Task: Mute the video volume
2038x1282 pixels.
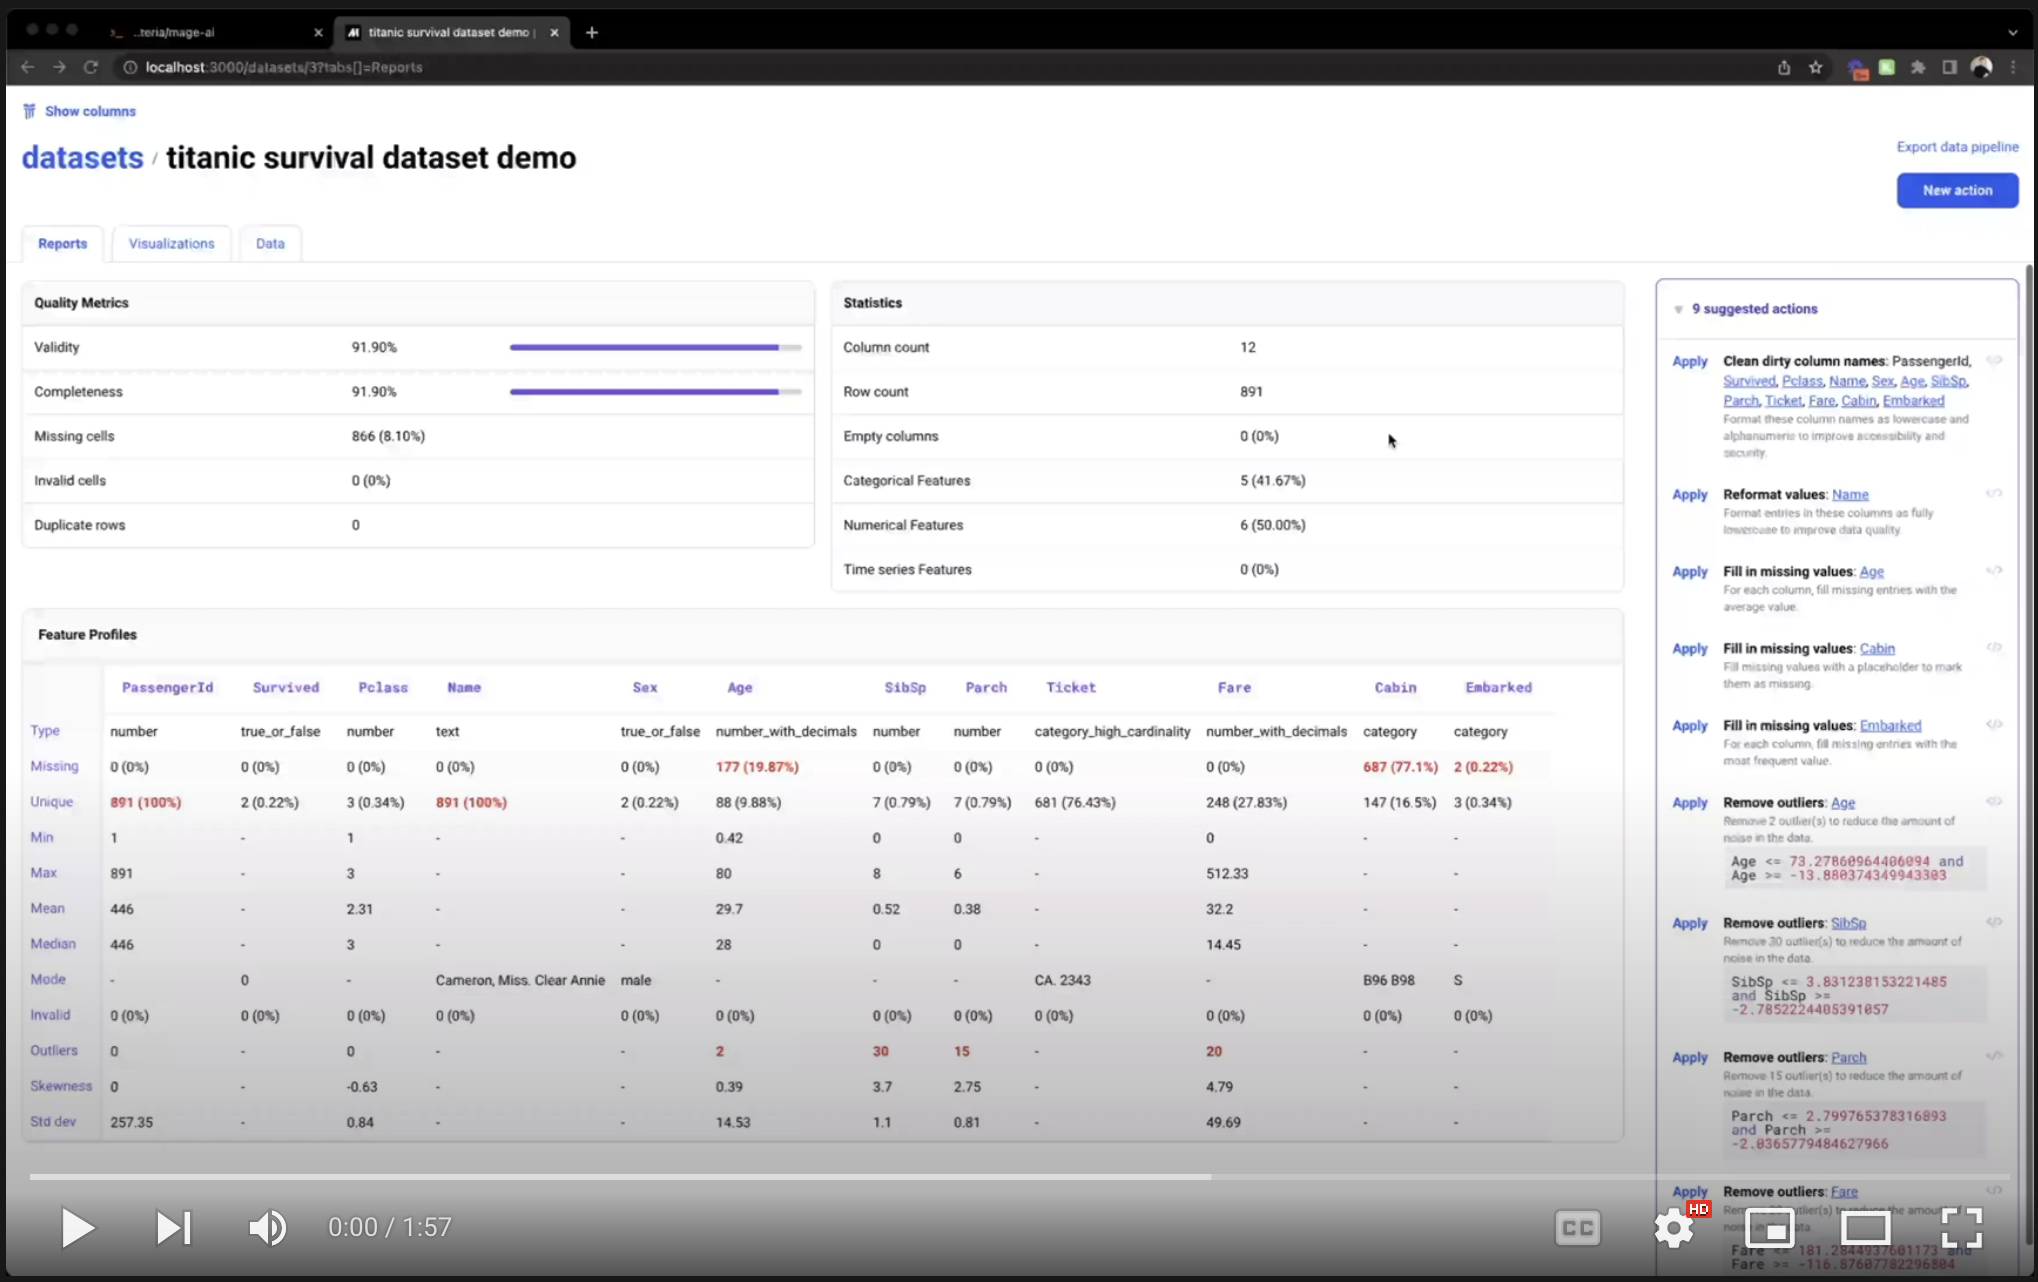Action: click(x=267, y=1227)
